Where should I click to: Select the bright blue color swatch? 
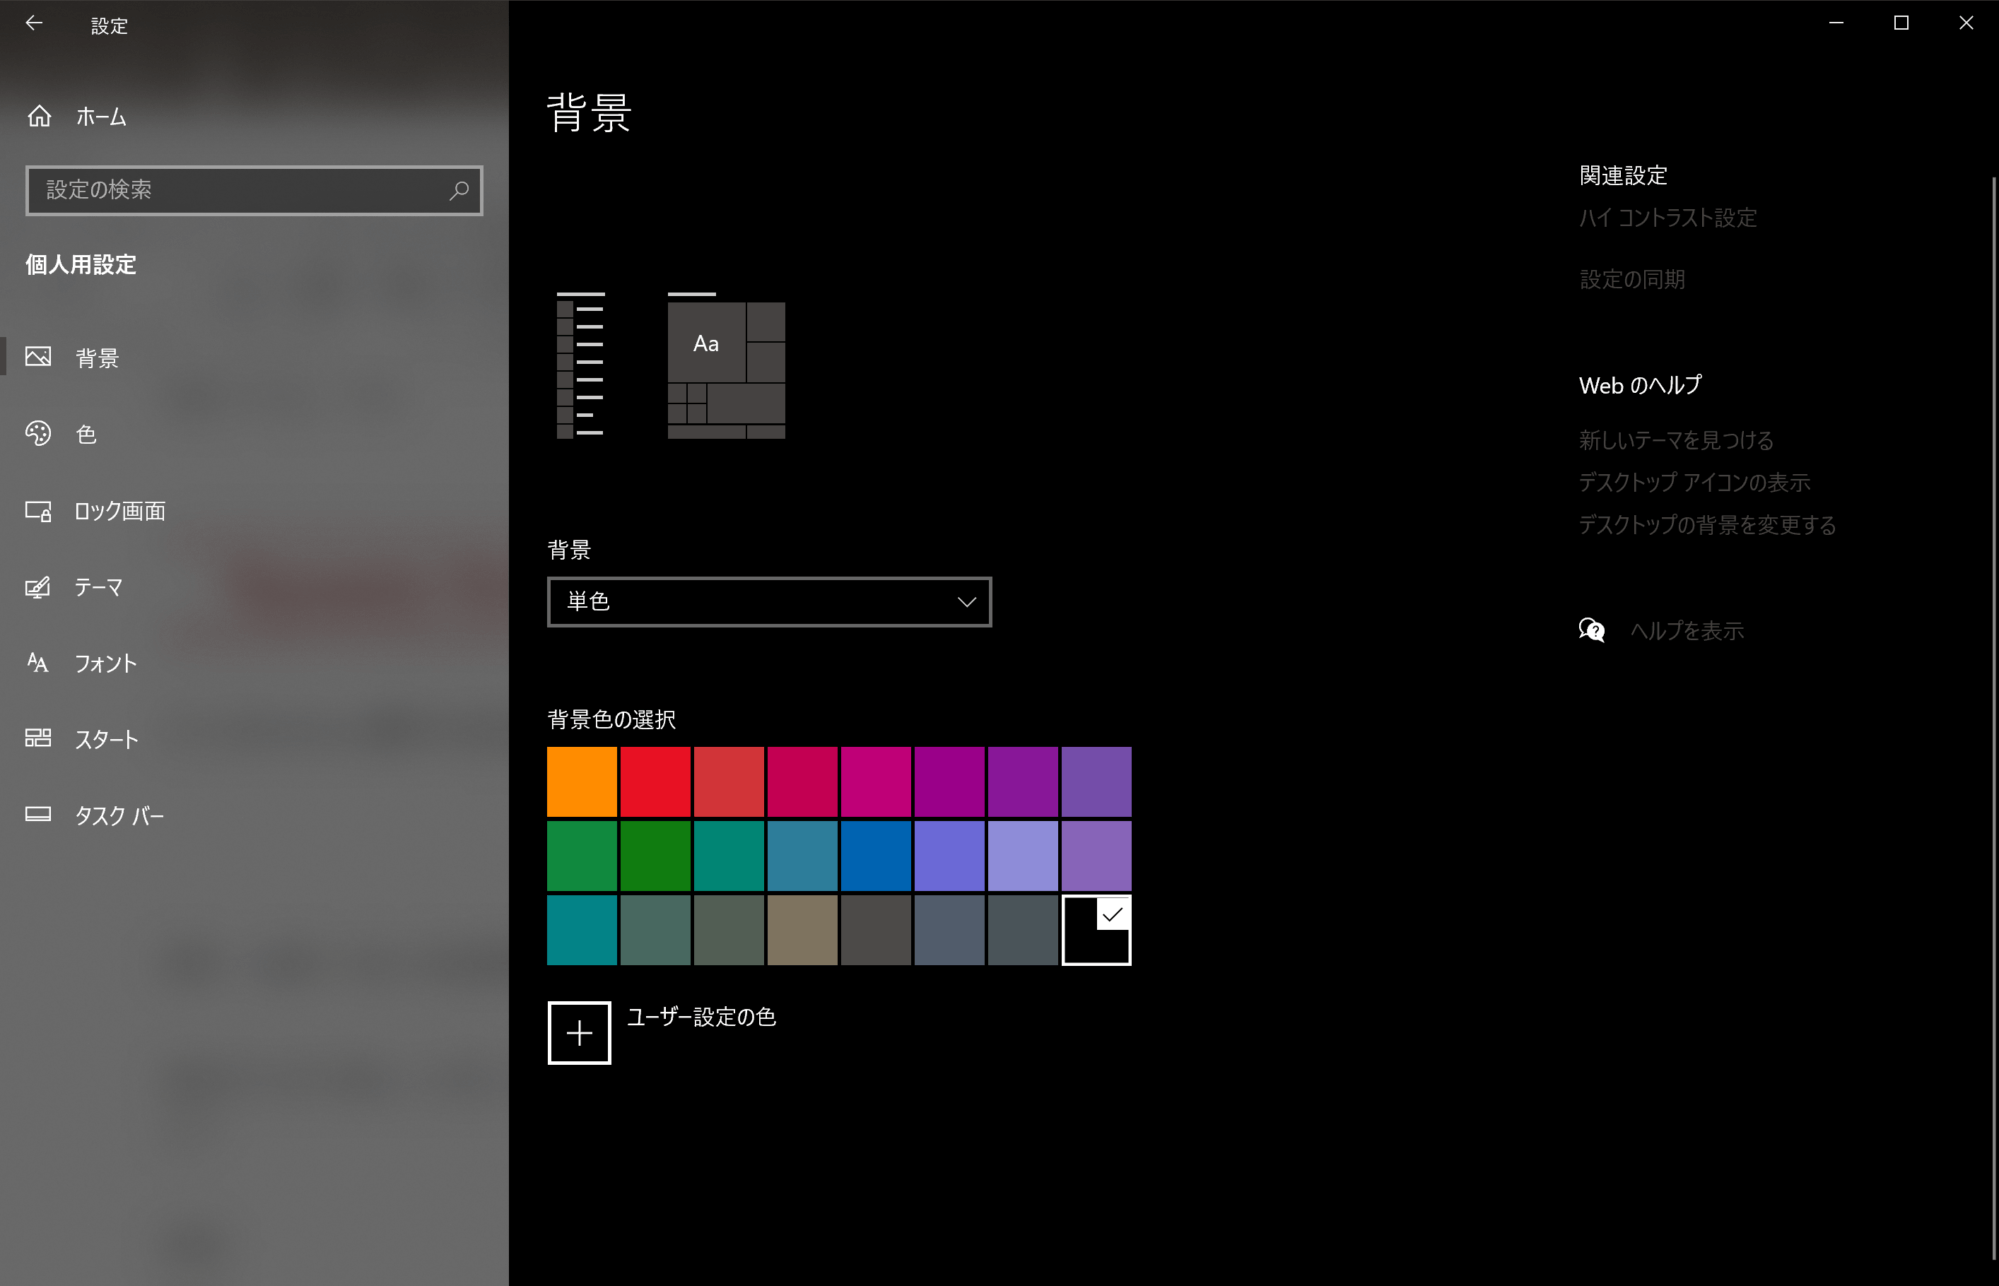[x=876, y=856]
